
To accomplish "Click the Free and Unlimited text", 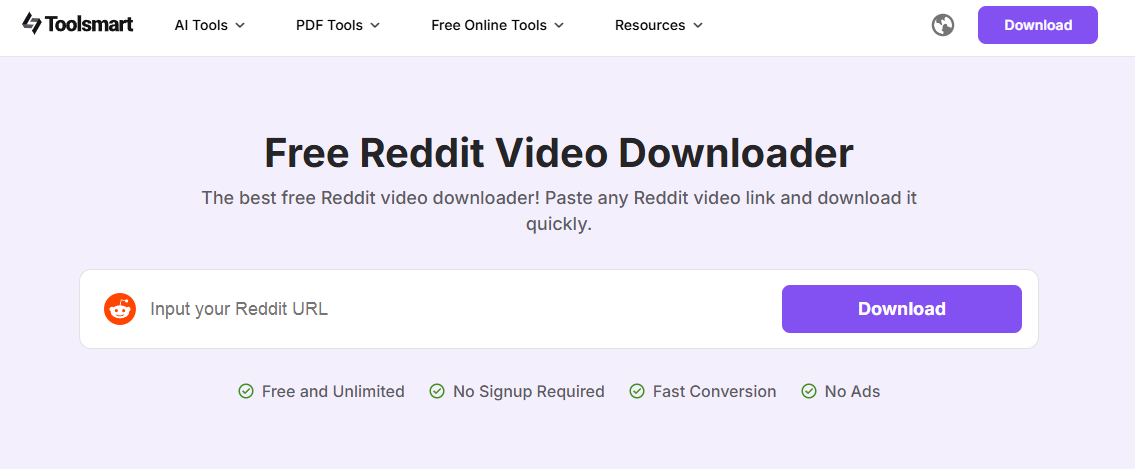I will [333, 392].
